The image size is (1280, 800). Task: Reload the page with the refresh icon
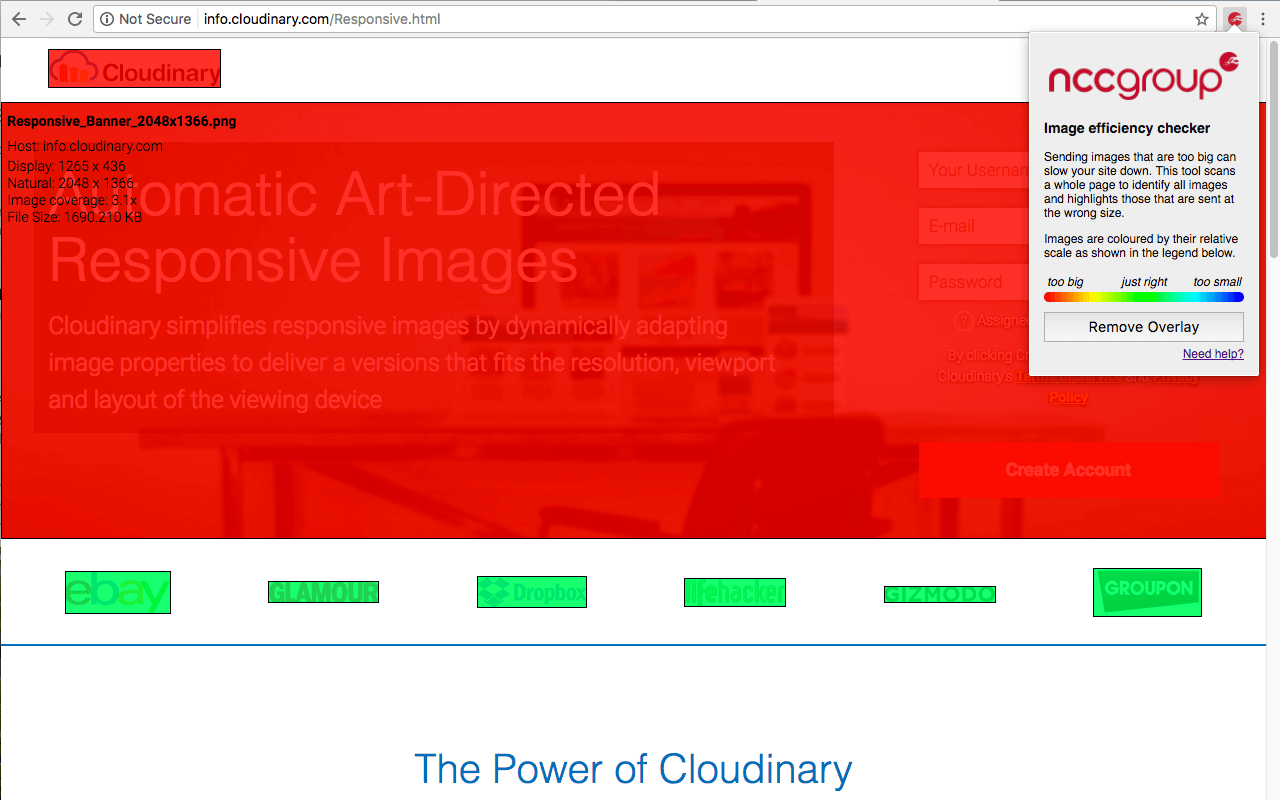coord(75,19)
